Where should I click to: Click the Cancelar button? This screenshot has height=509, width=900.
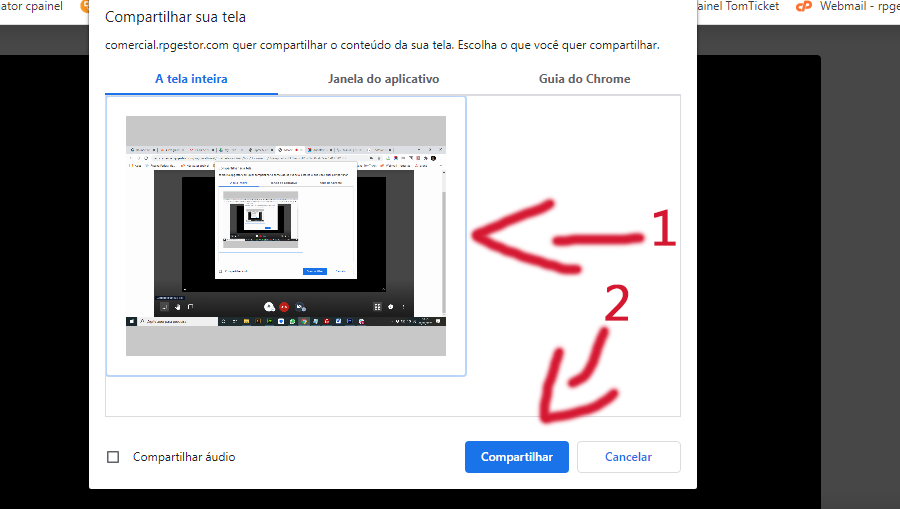click(628, 457)
